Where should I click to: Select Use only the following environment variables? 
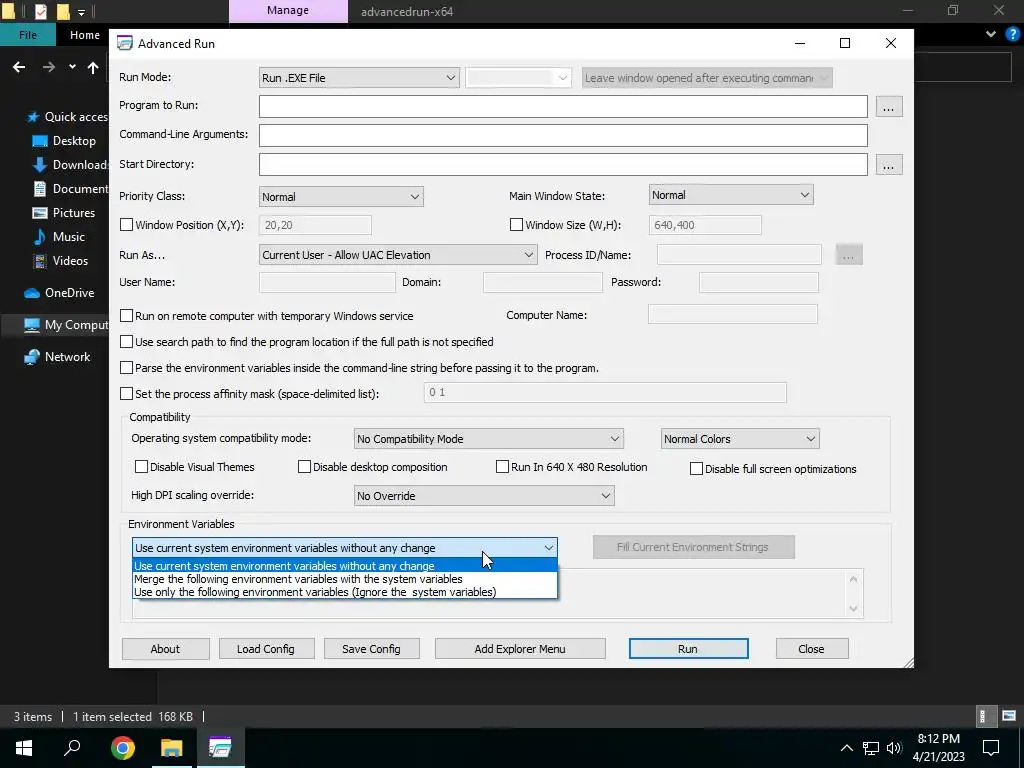point(345,592)
